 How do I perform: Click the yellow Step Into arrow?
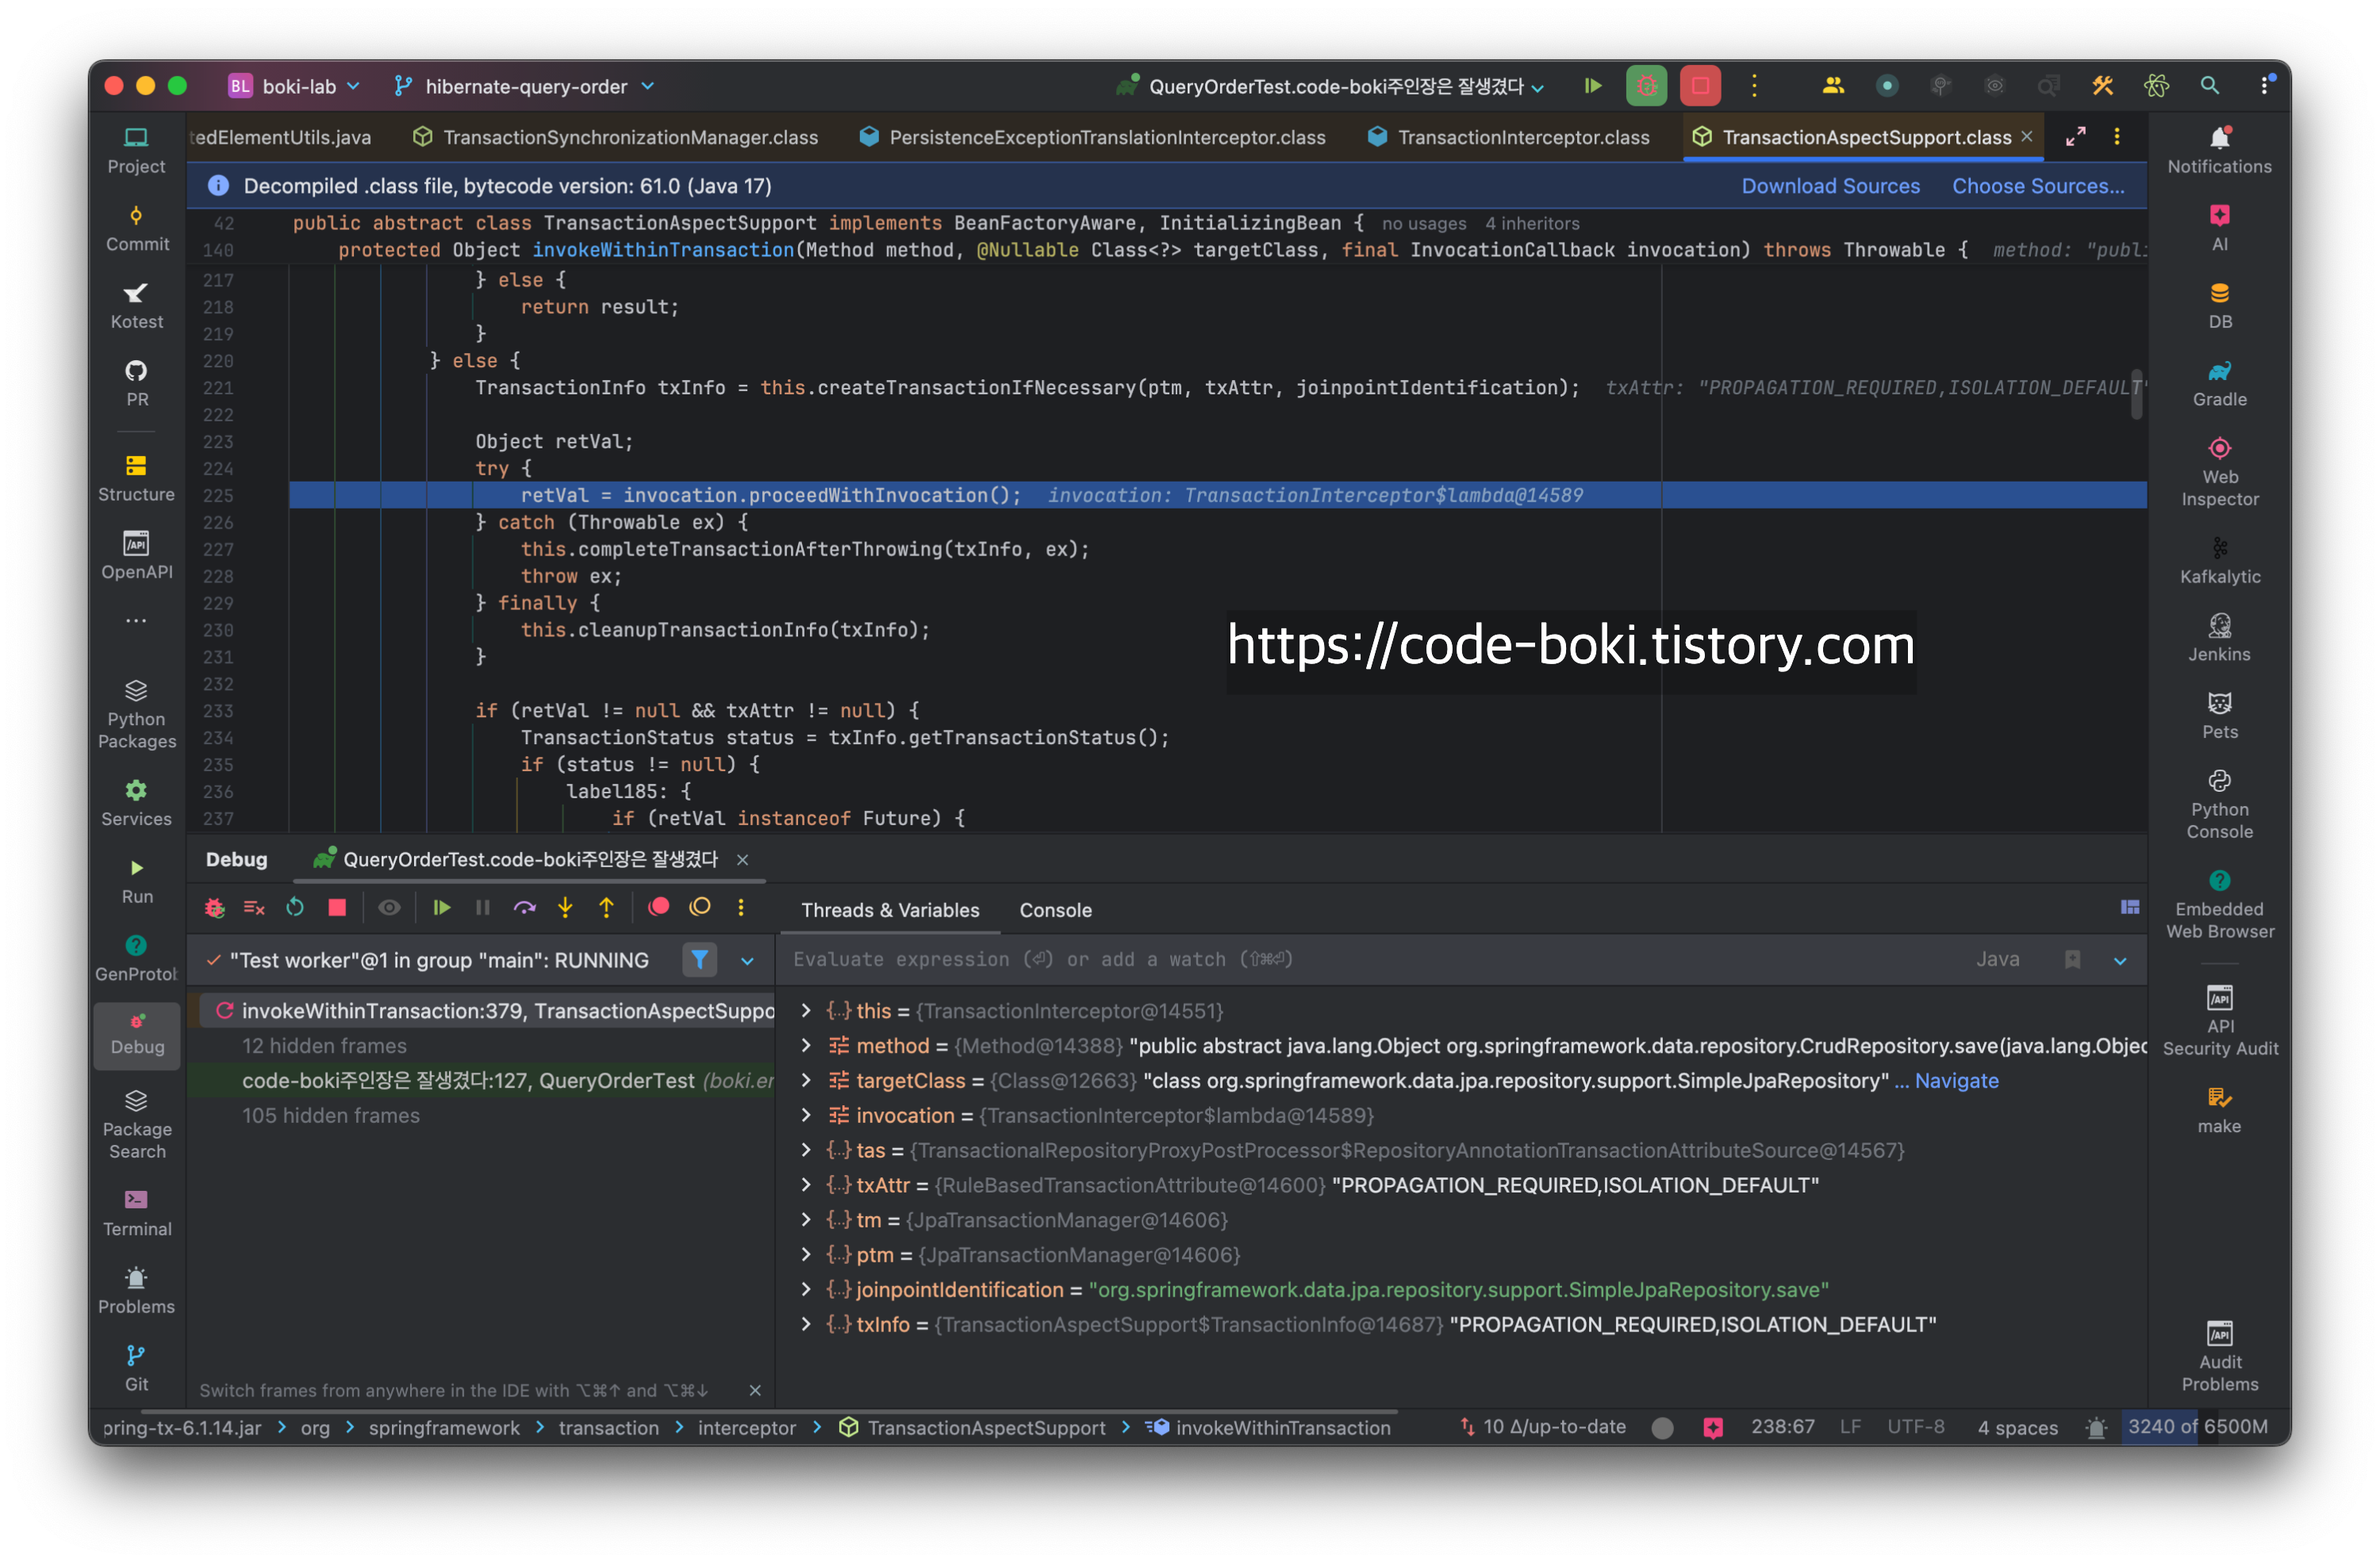click(565, 908)
